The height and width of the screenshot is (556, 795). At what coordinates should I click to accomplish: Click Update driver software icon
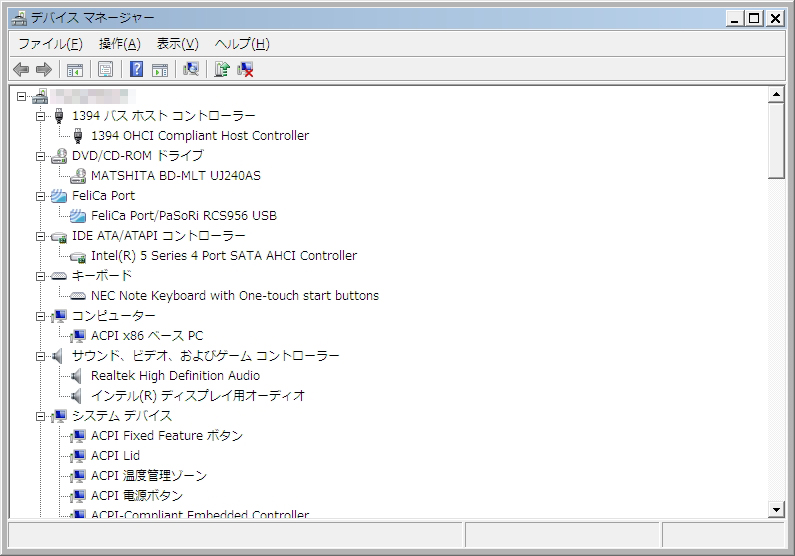pyautogui.click(x=222, y=69)
